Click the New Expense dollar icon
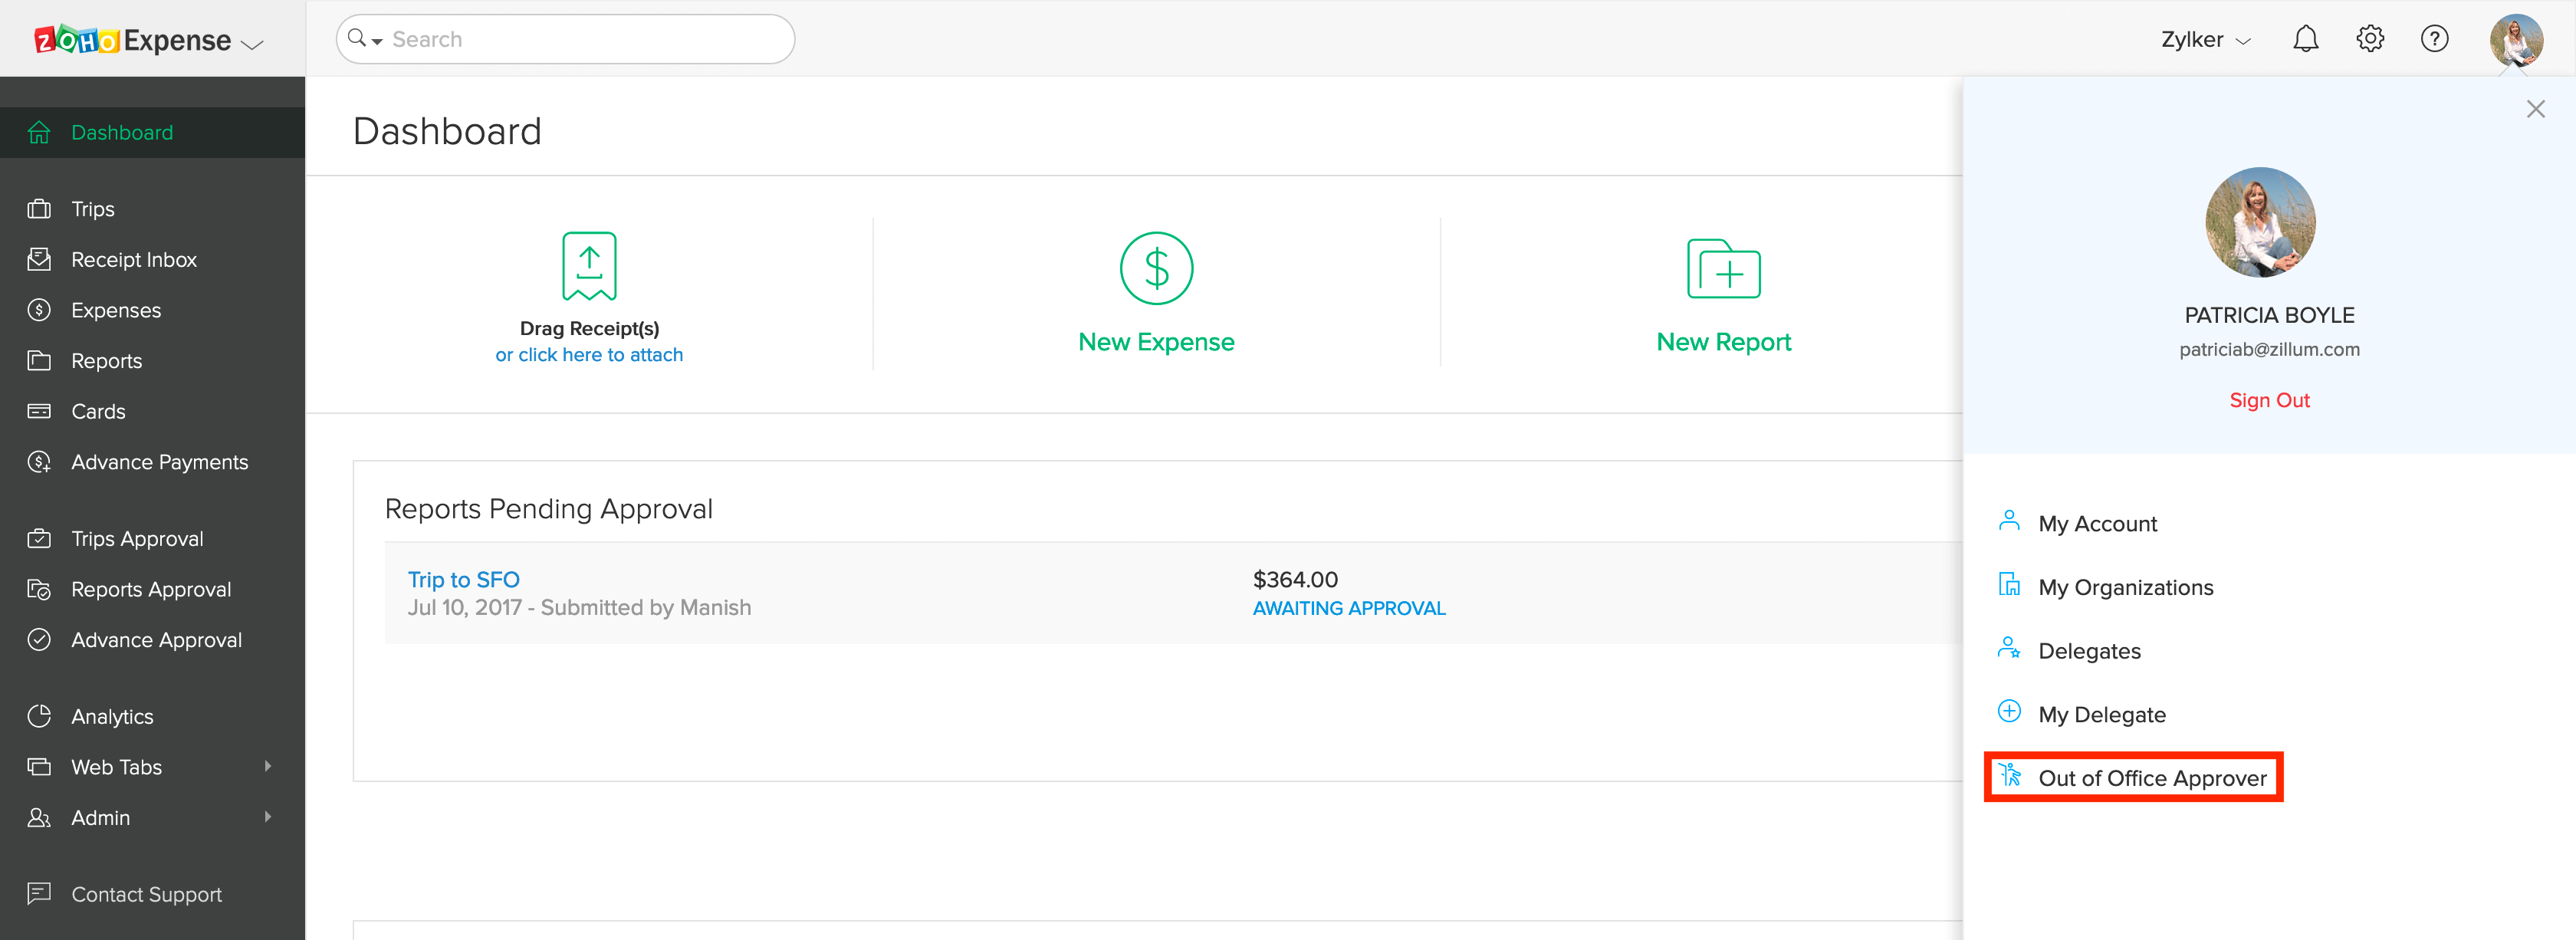This screenshot has height=940, width=2576. 1156,268
